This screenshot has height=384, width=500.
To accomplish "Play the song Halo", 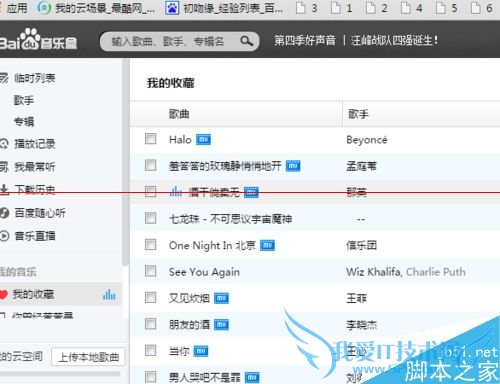I will click(x=180, y=139).
